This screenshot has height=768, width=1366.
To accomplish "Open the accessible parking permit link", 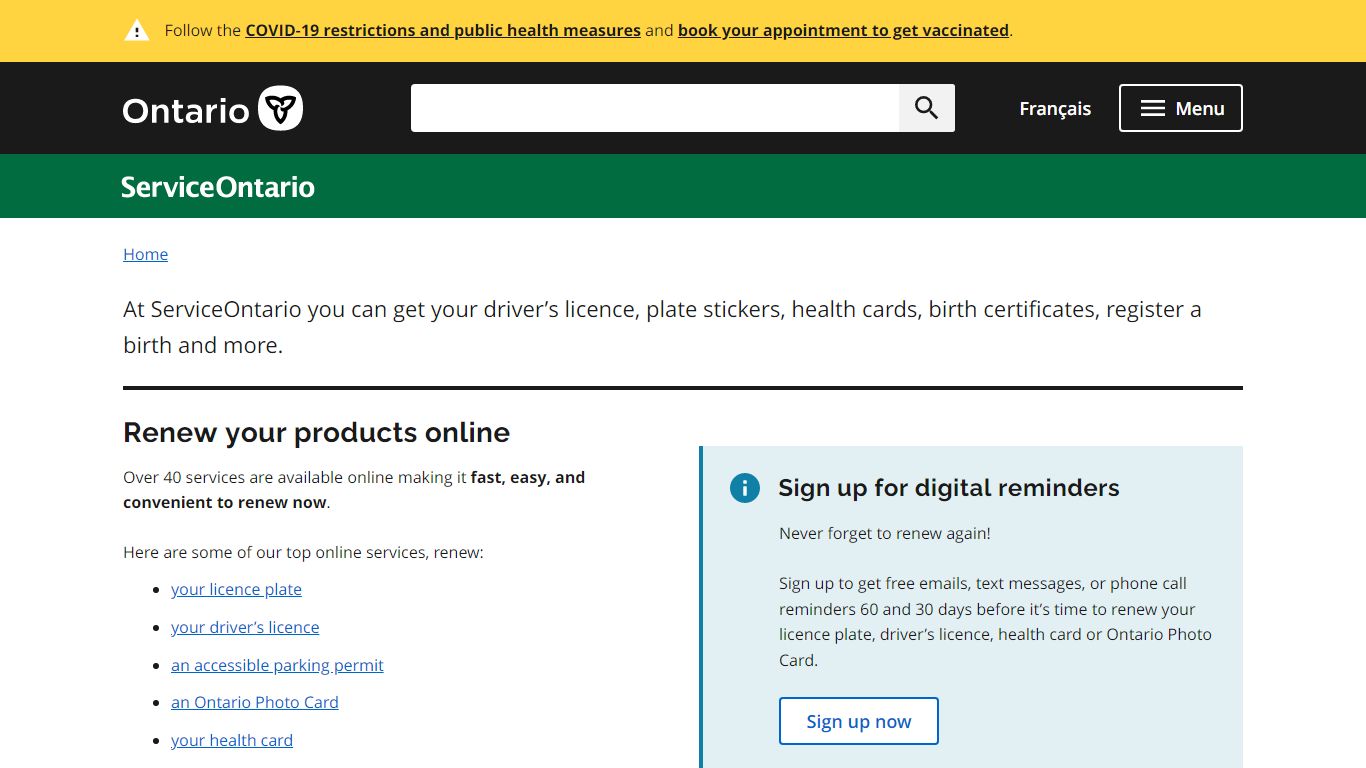I will [277, 665].
